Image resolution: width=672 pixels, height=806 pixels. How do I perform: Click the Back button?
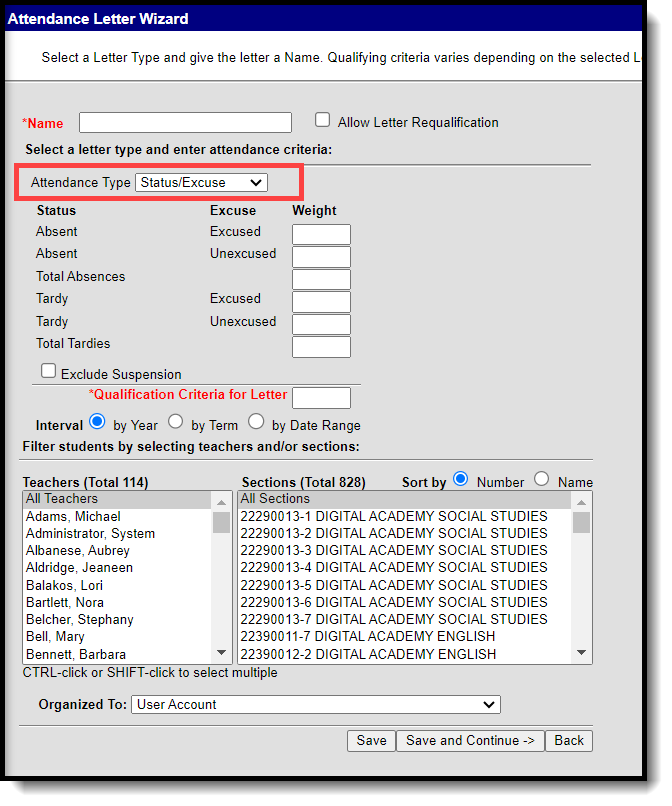pyautogui.click(x=569, y=741)
